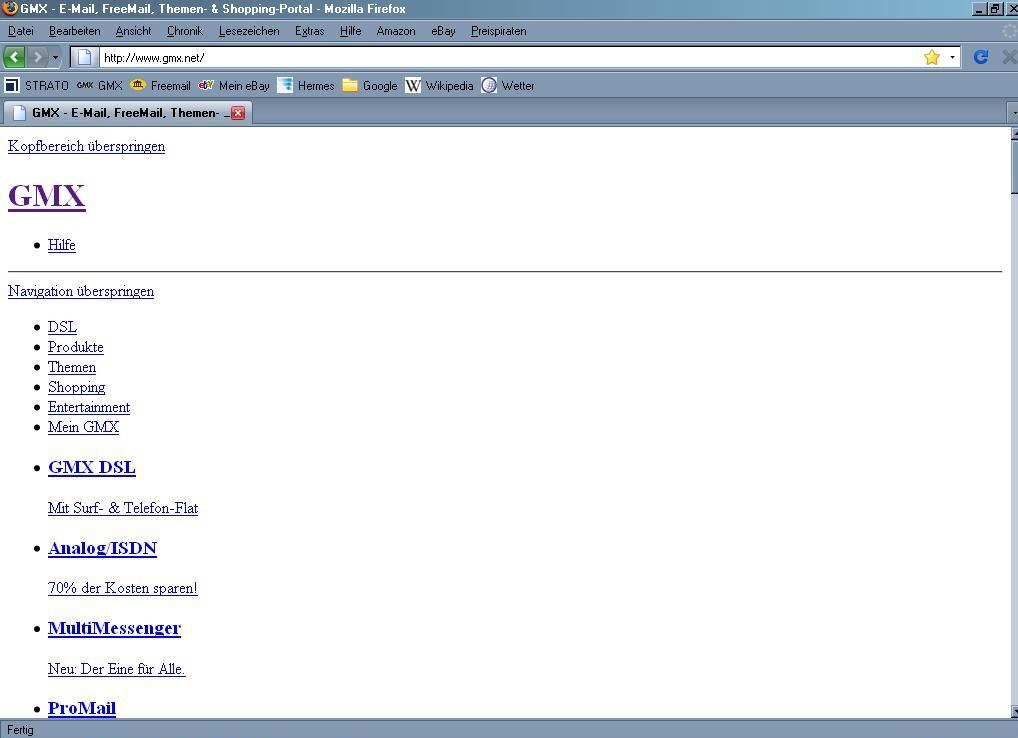Expand the Google bookmark folder
Viewport: 1018px width, 738px height.
tap(369, 86)
